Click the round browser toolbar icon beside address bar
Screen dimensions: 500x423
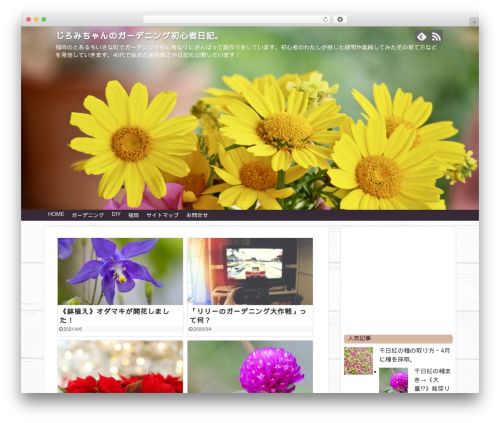(x=340, y=20)
